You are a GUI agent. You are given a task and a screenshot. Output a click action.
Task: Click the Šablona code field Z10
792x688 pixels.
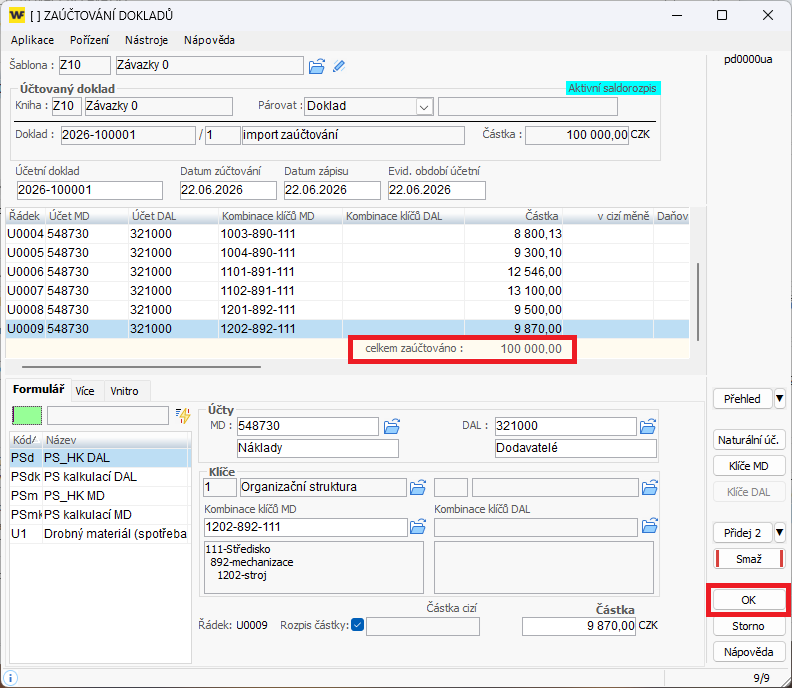84,66
